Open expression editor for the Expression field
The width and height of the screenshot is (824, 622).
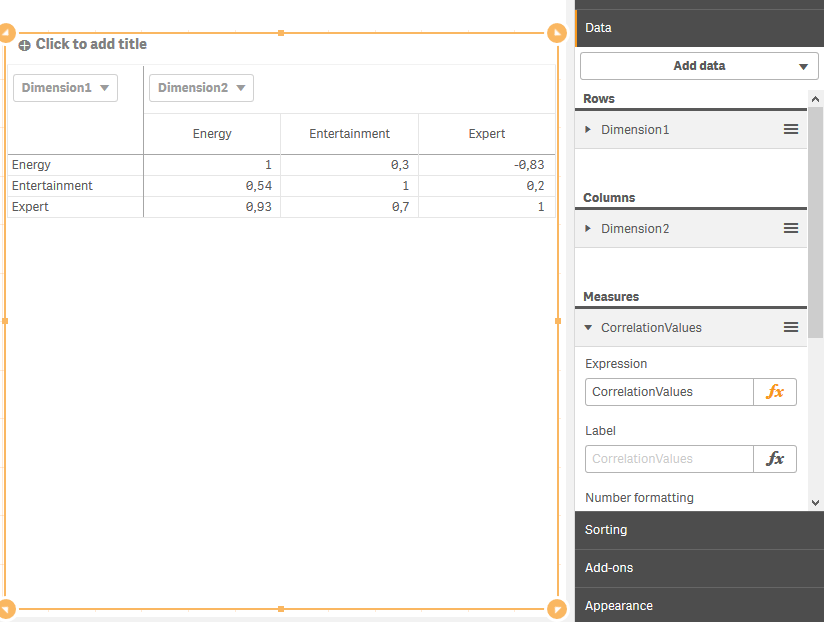click(x=775, y=392)
